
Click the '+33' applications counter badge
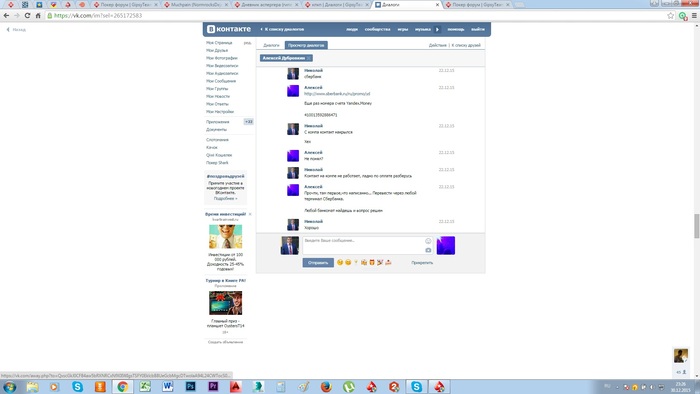[x=249, y=122]
